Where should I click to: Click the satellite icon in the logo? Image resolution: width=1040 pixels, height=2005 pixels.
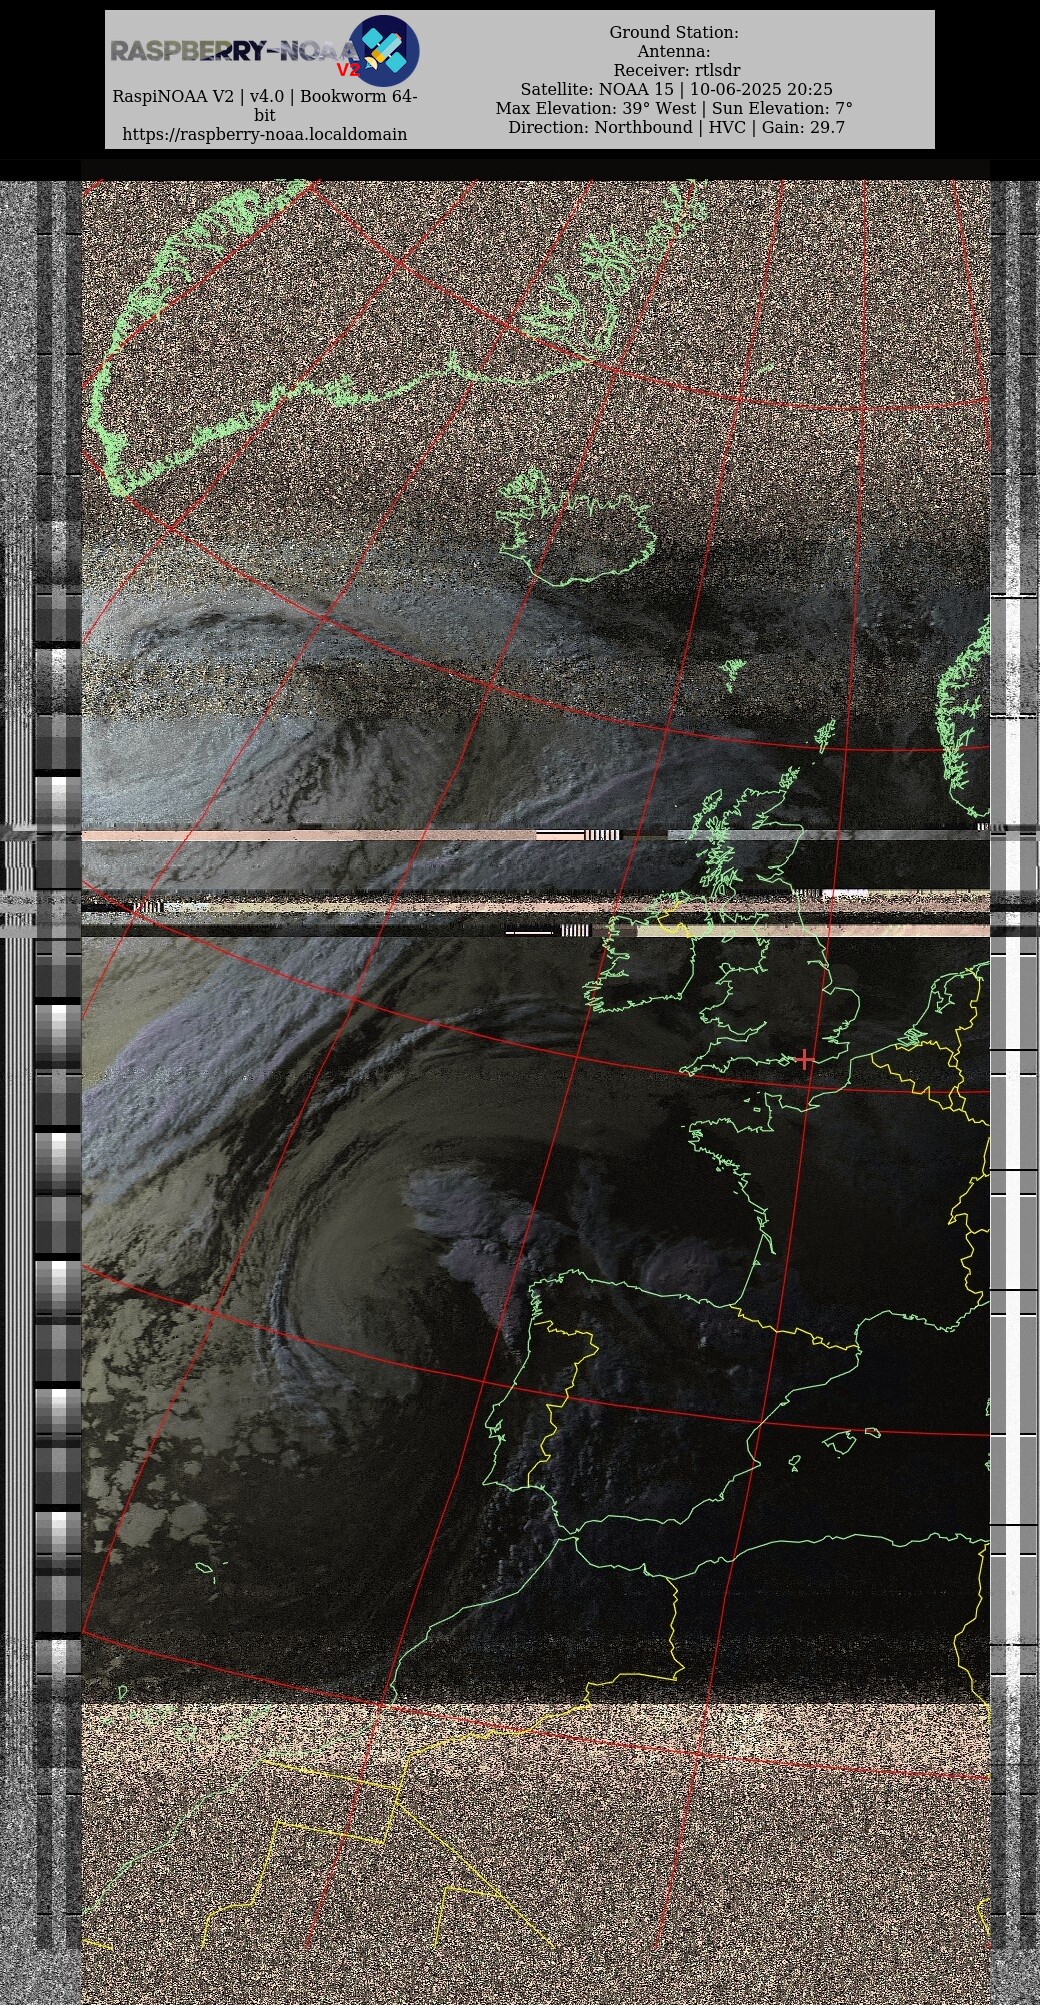point(384,50)
